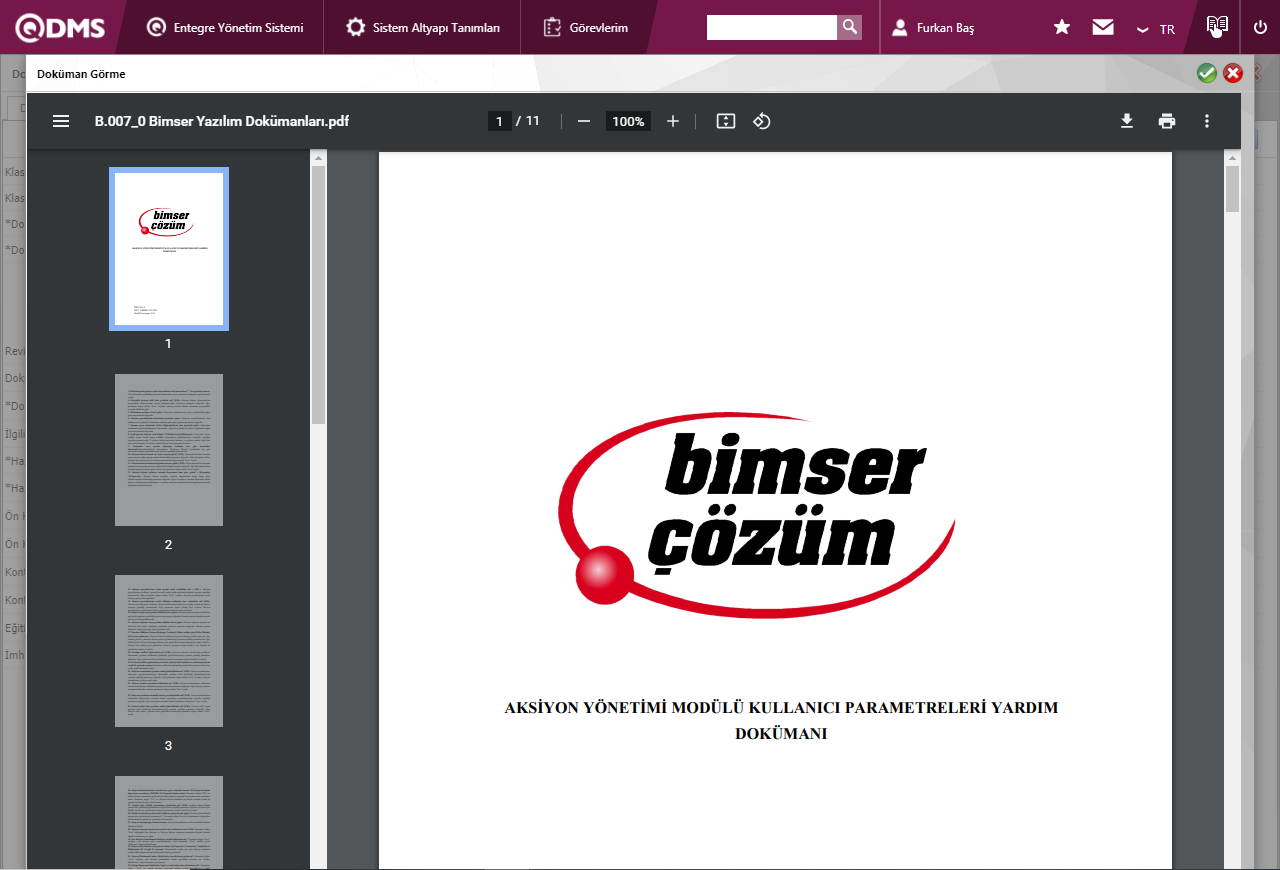Image resolution: width=1280 pixels, height=870 pixels.
Task: Toggle the PDF sidebar hamburger menu
Action: coord(61,121)
